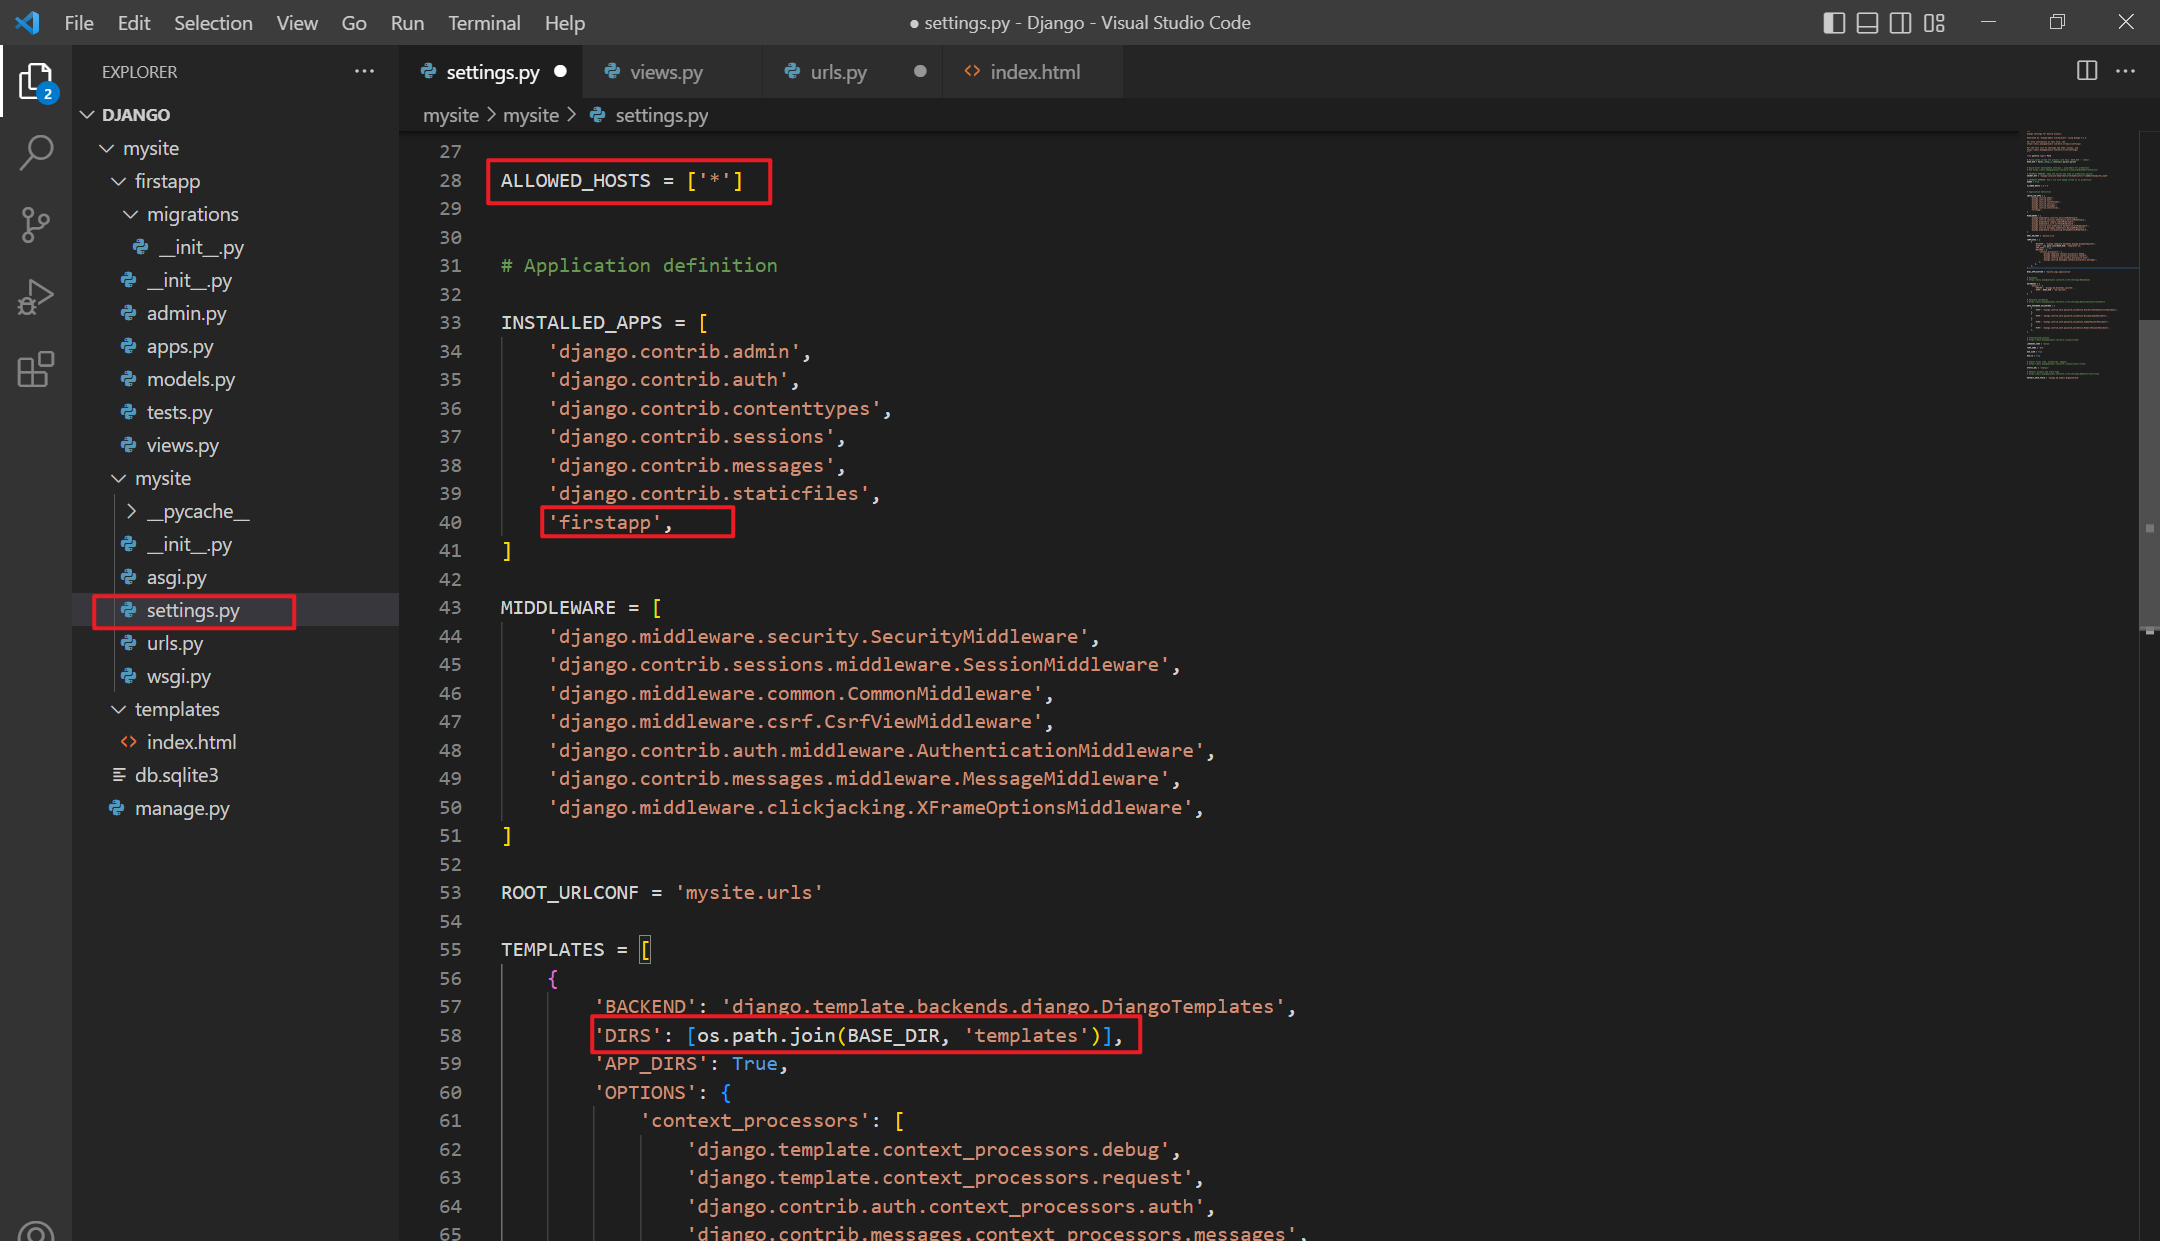Open the Source Control view
Screen dimensions: 2160x1241
point(36,225)
